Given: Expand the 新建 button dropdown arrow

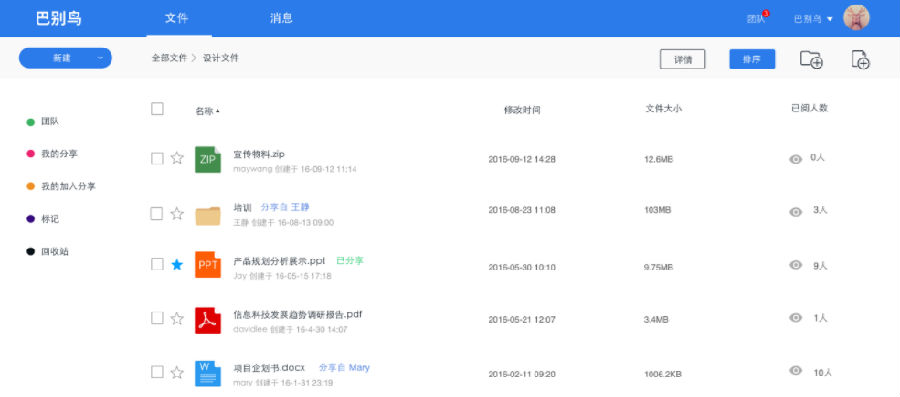Looking at the screenshot, I should point(100,58).
